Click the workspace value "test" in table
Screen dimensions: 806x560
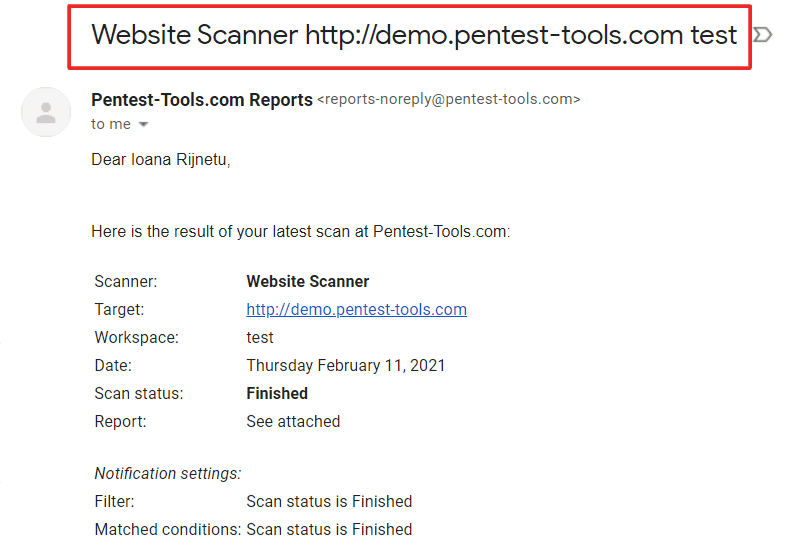tap(260, 337)
